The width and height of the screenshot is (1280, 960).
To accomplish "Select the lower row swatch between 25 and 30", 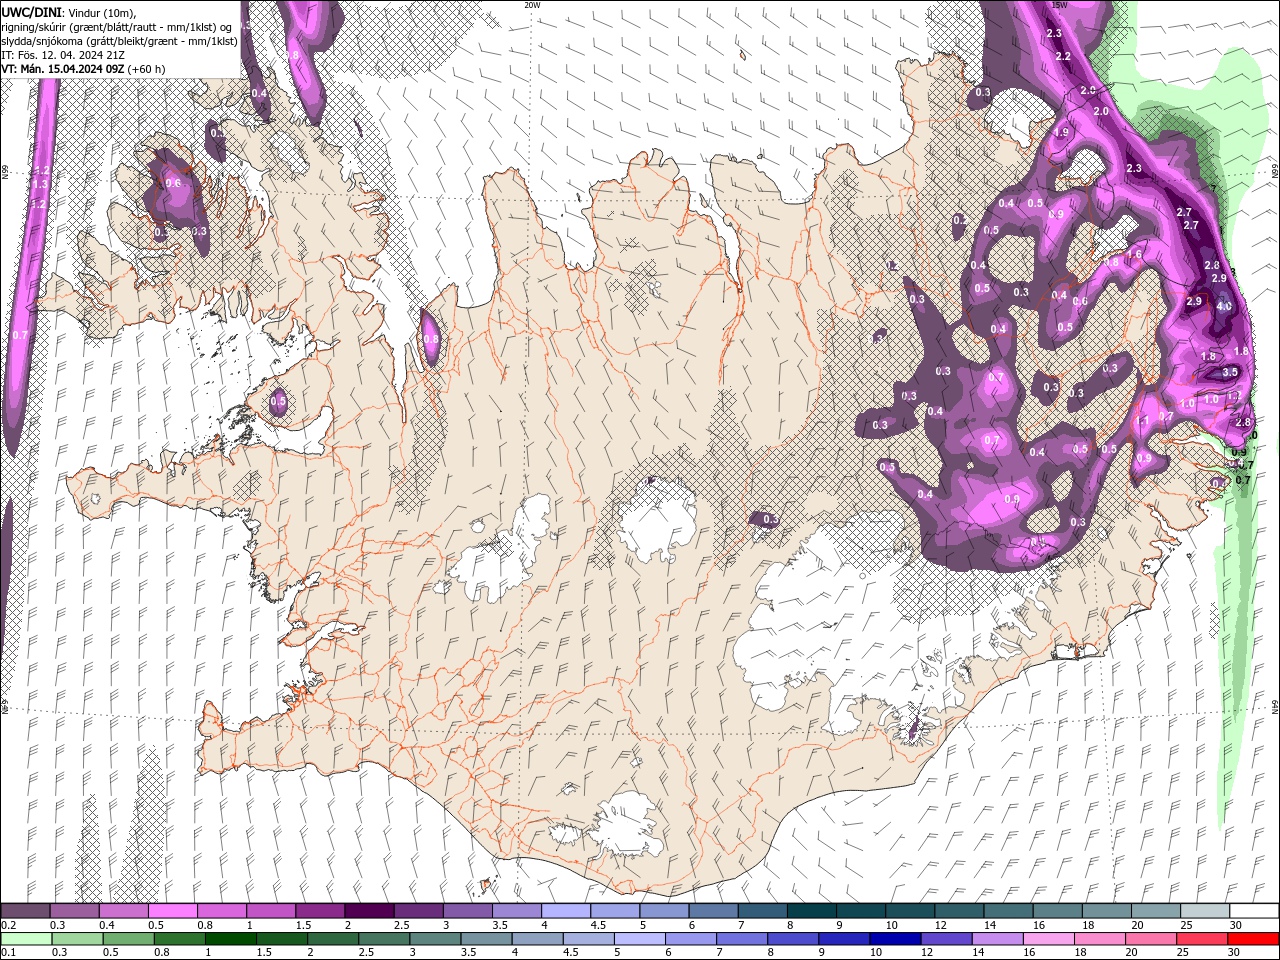I will [x=1203, y=939].
